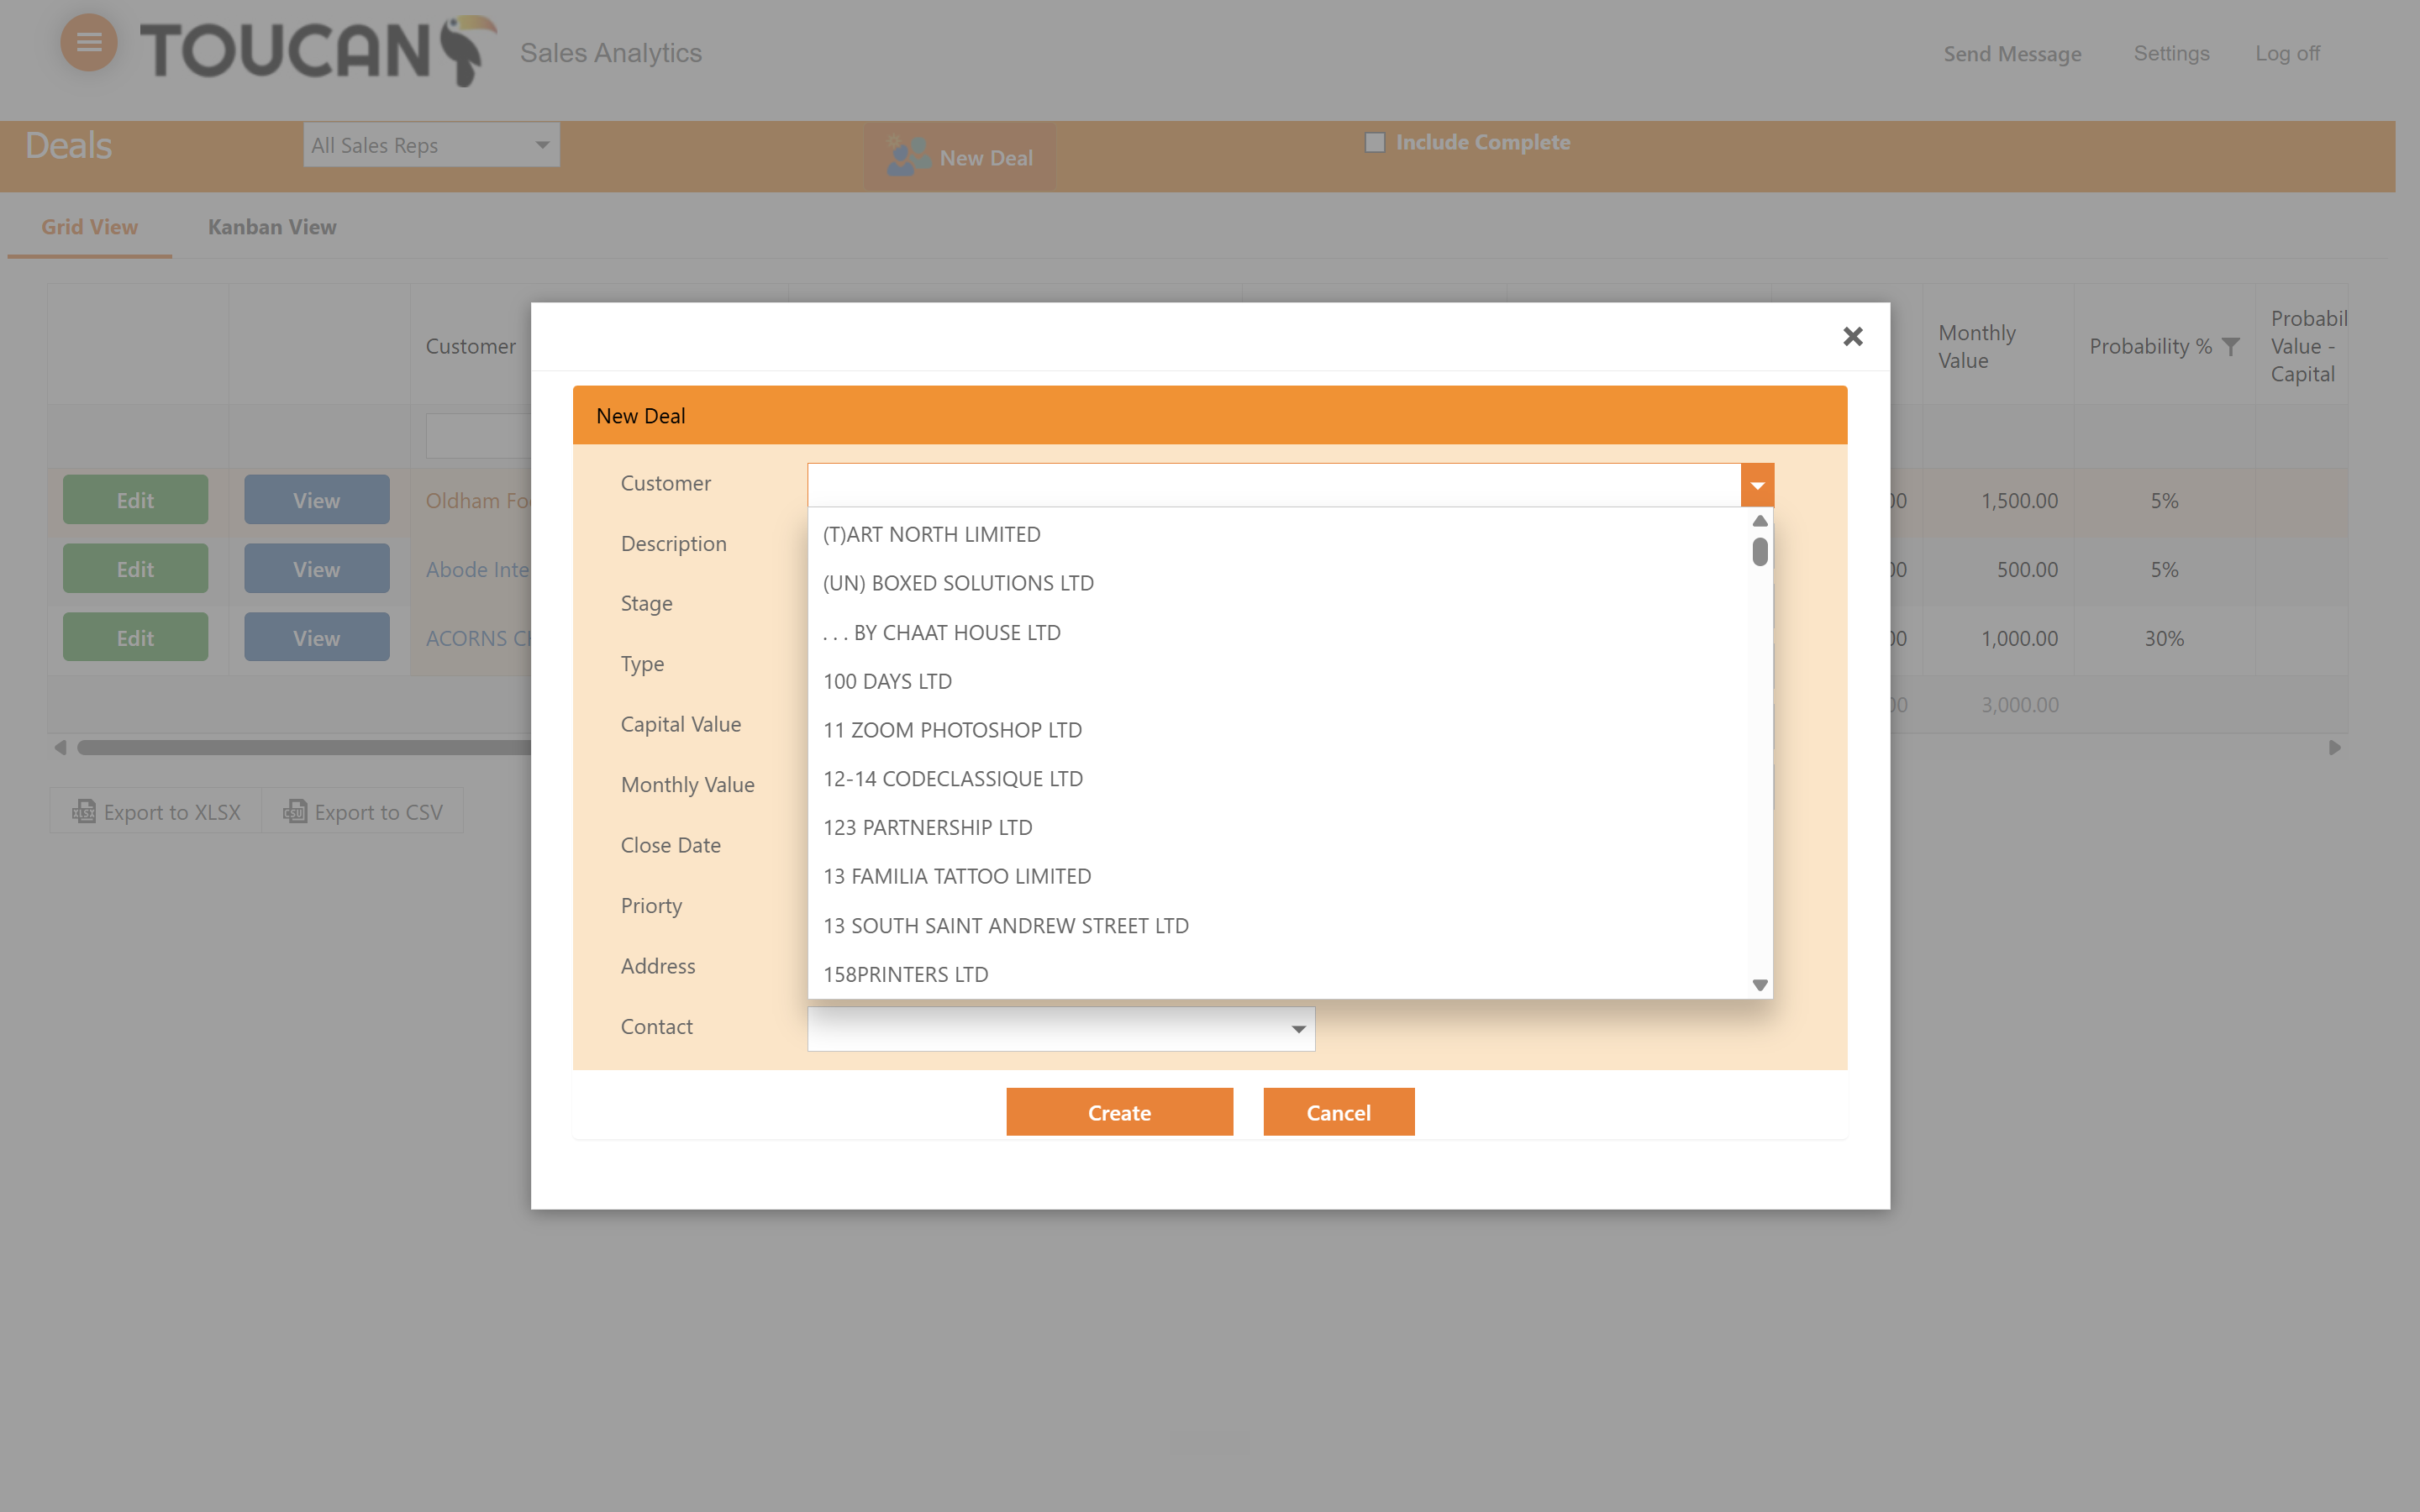
Task: Click the Oldham customer link
Action: [x=477, y=500]
